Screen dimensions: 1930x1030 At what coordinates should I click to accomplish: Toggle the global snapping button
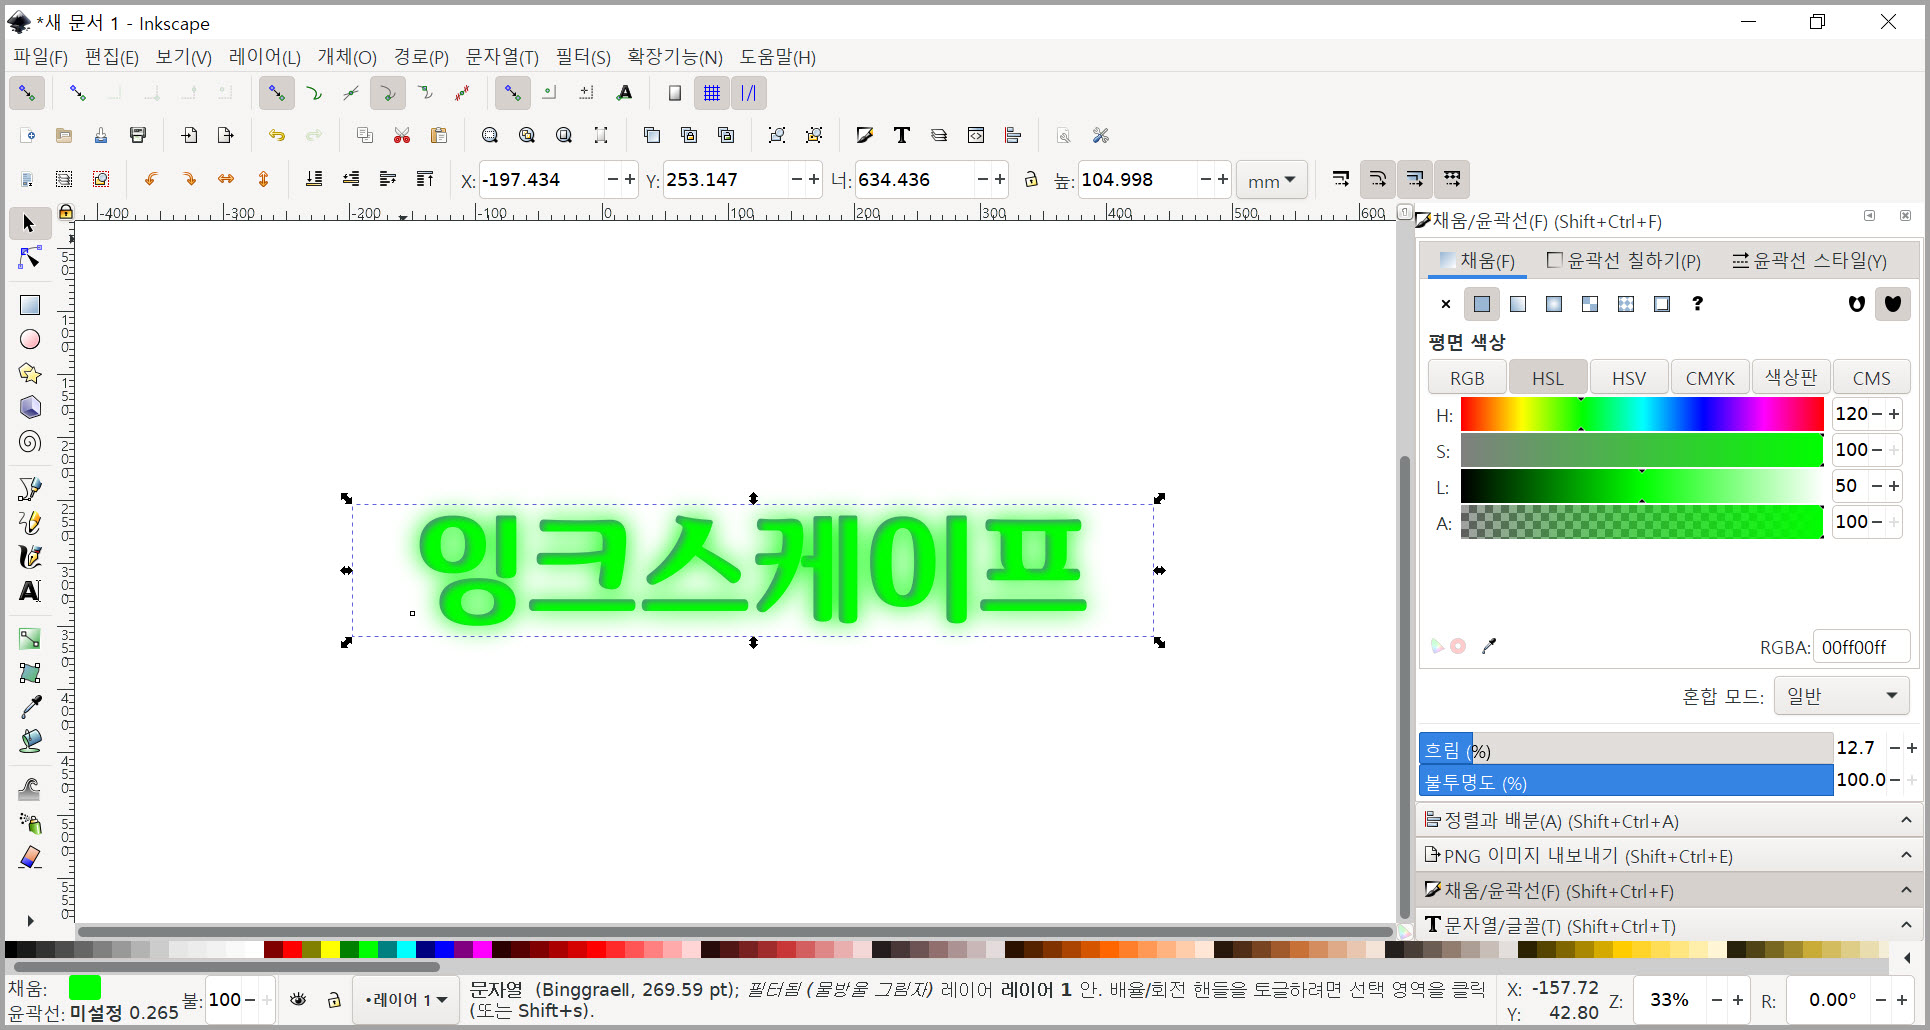pyautogui.click(x=27, y=93)
